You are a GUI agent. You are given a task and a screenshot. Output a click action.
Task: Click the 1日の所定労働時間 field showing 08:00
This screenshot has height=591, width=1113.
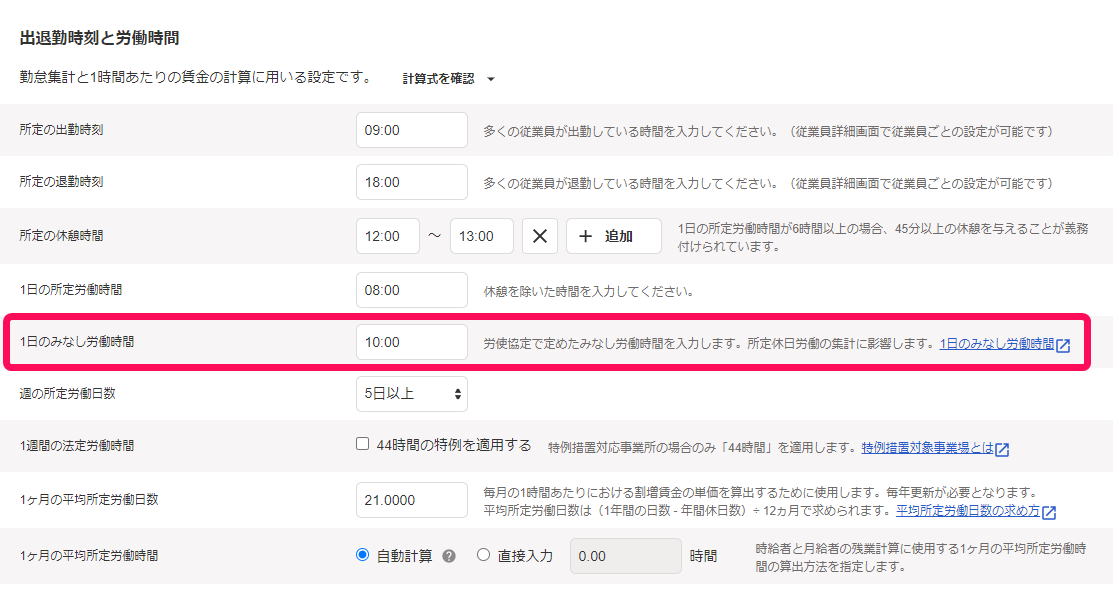tap(412, 290)
